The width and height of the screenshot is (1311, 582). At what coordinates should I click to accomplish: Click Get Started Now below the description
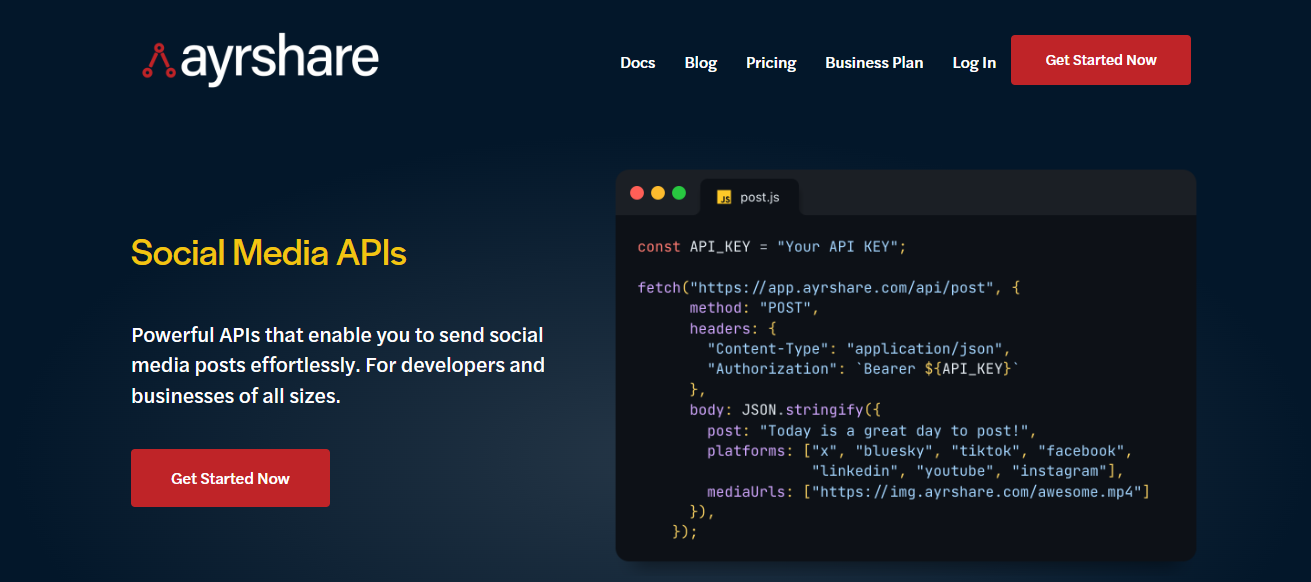coord(230,478)
